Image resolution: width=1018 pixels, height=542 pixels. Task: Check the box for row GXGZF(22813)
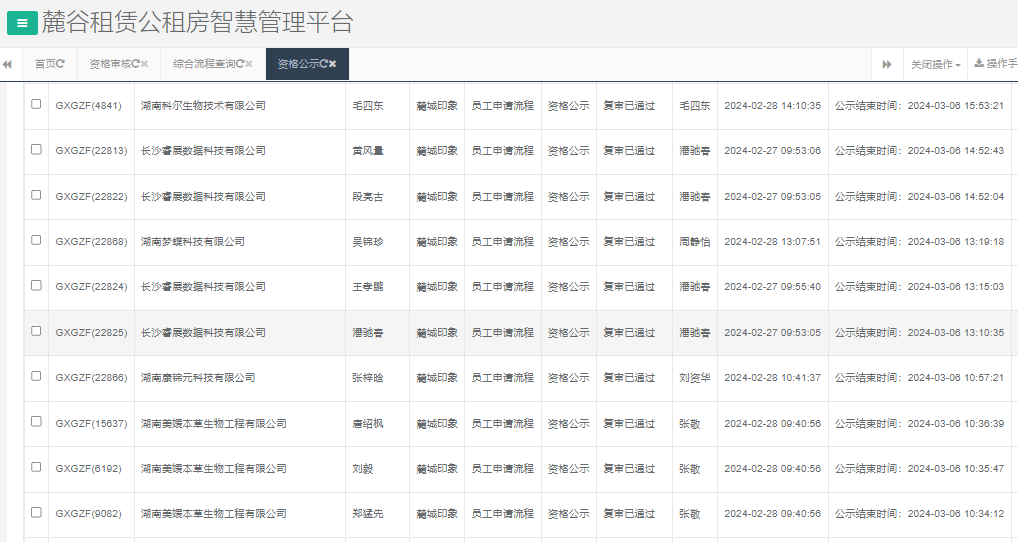(36, 149)
